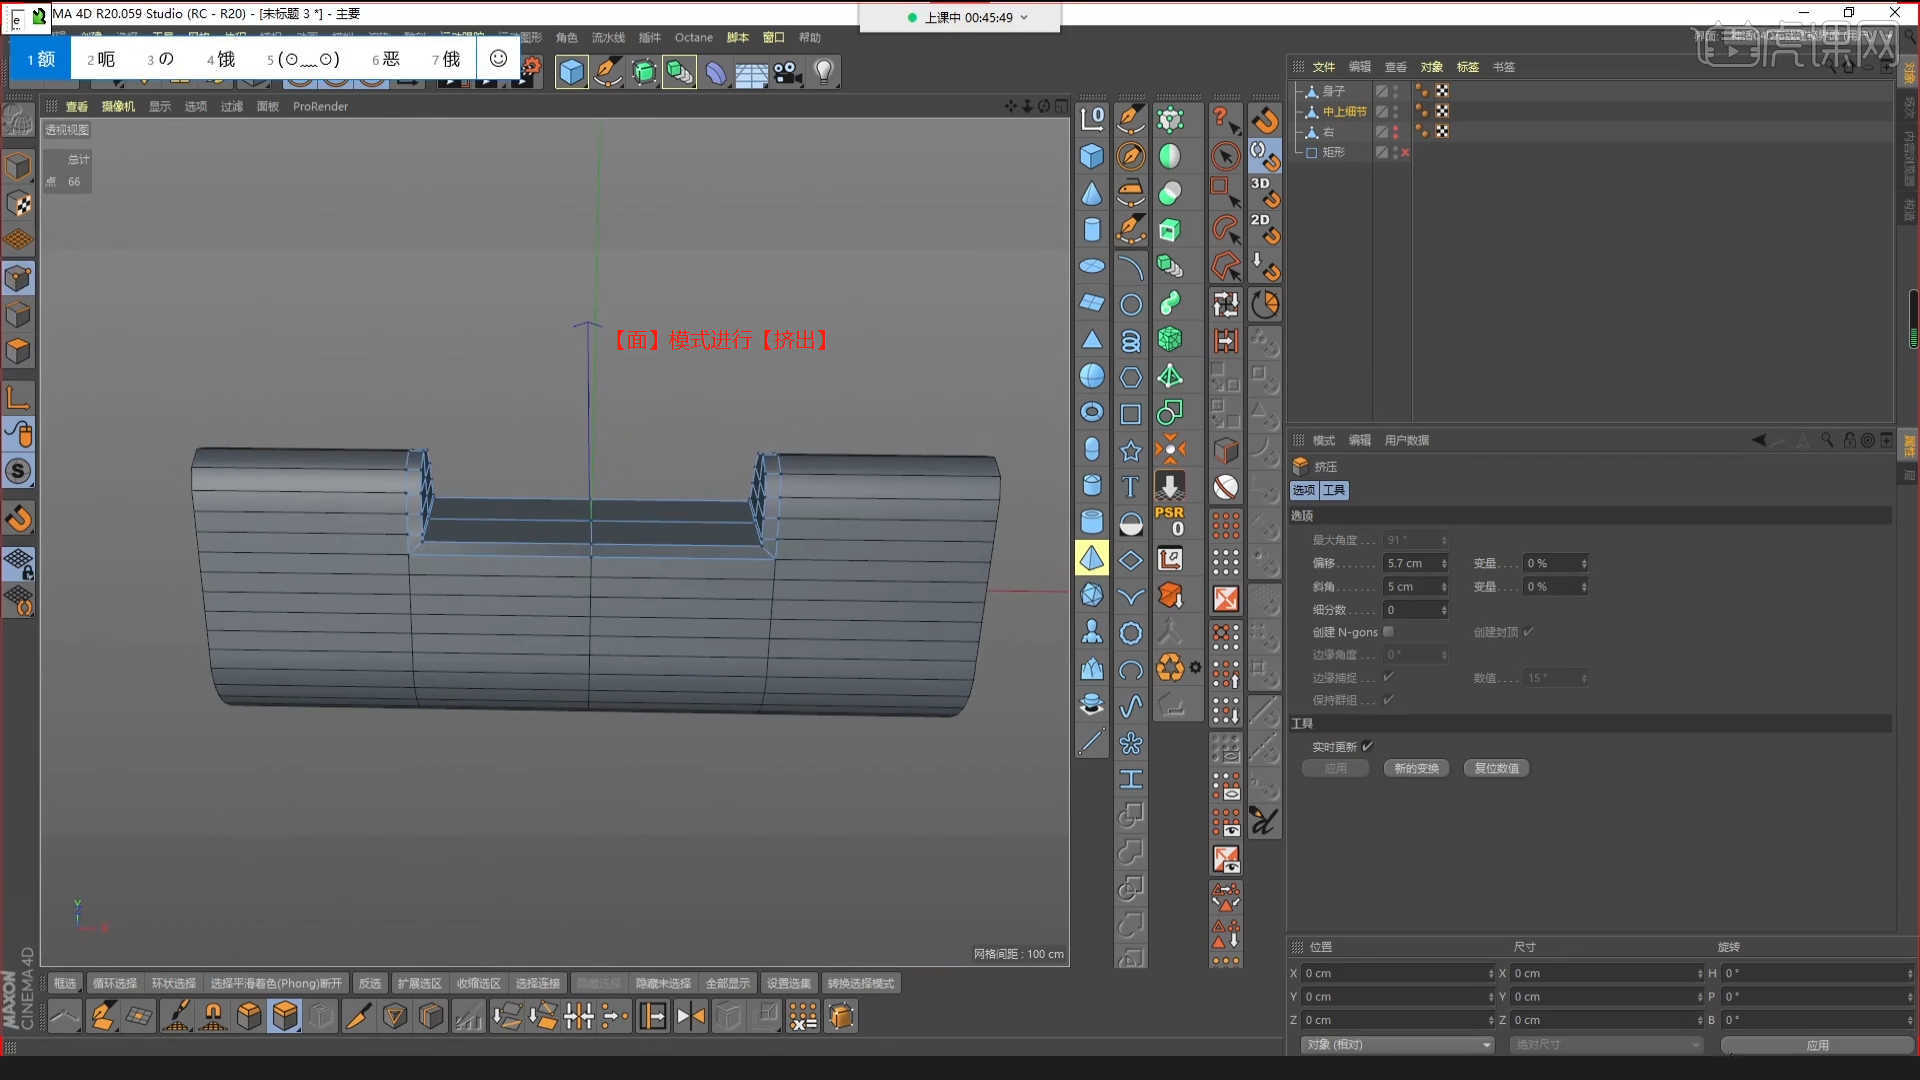Select the Torus primitive in the palette
Image resolution: width=1920 pixels, height=1080 pixels.
pos(1092,412)
